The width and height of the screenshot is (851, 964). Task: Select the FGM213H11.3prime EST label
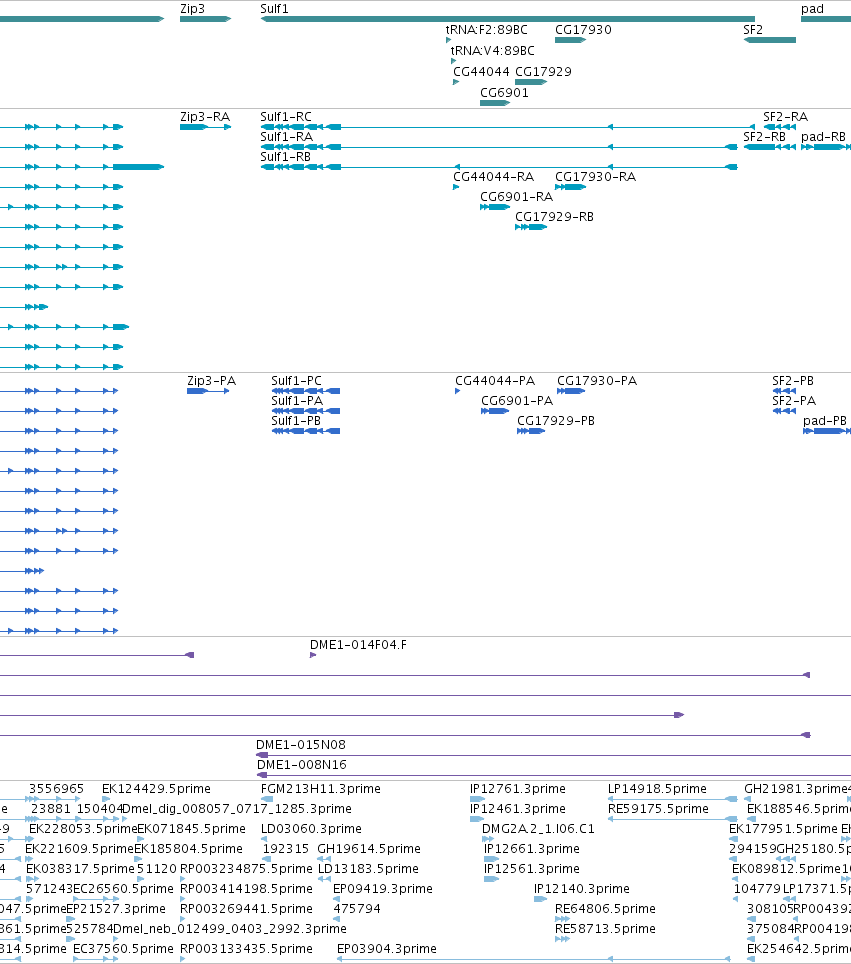(x=321, y=788)
